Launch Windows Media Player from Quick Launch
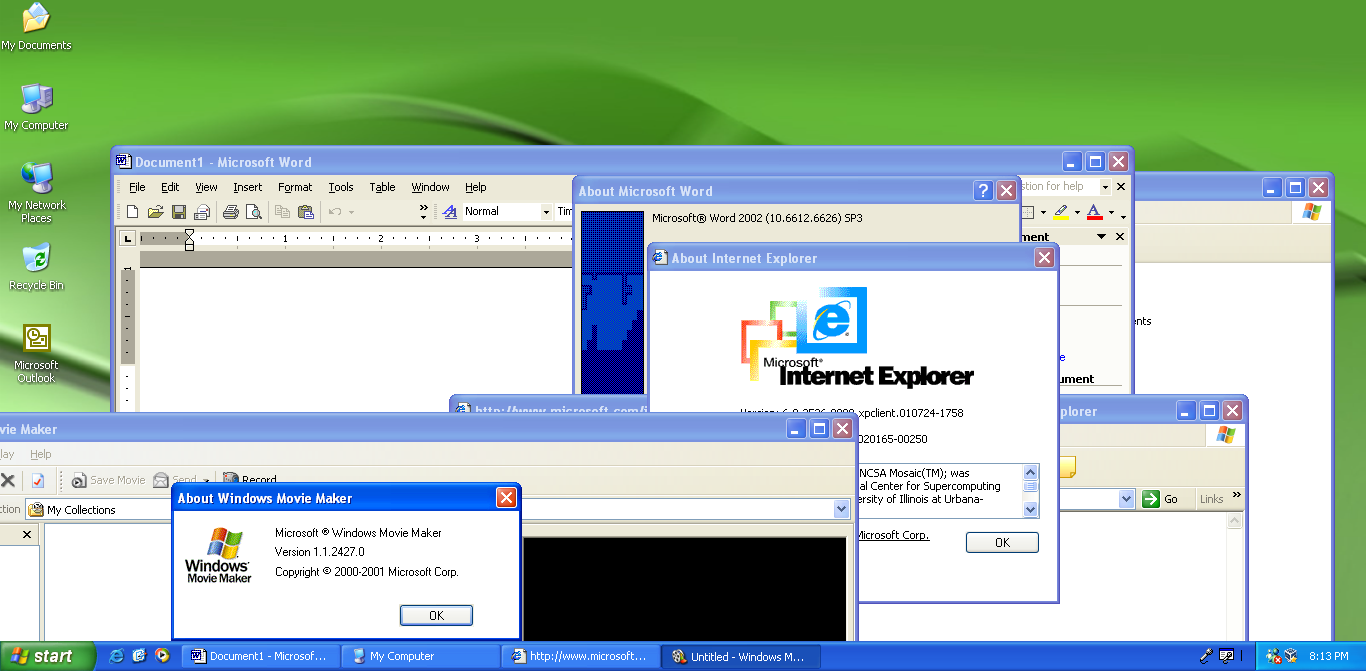The height and width of the screenshot is (671, 1366). [x=162, y=656]
